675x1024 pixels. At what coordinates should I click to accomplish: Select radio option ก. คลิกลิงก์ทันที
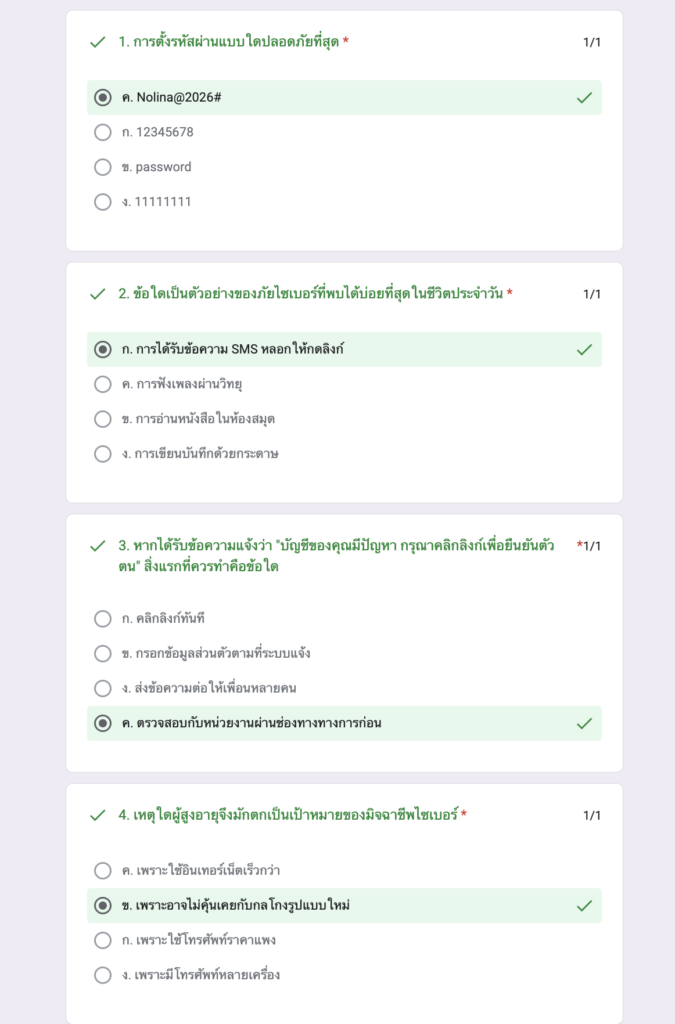[102, 618]
